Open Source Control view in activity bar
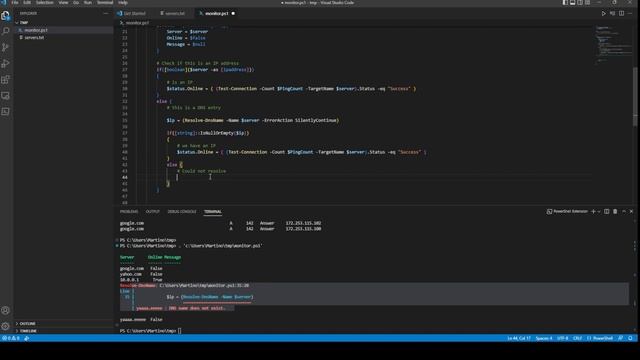 [5, 47]
